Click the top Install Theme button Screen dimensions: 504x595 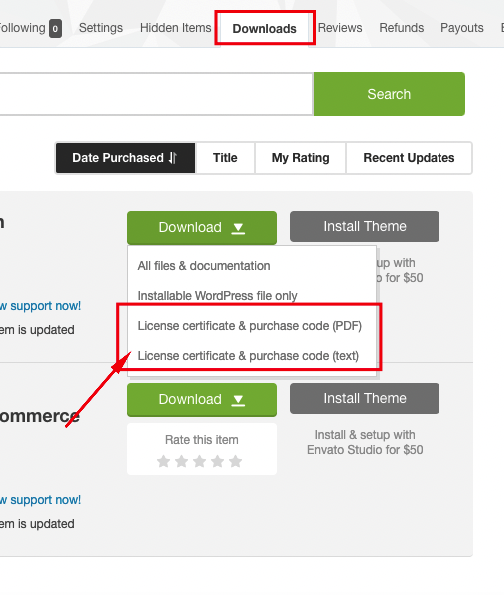[365, 227]
